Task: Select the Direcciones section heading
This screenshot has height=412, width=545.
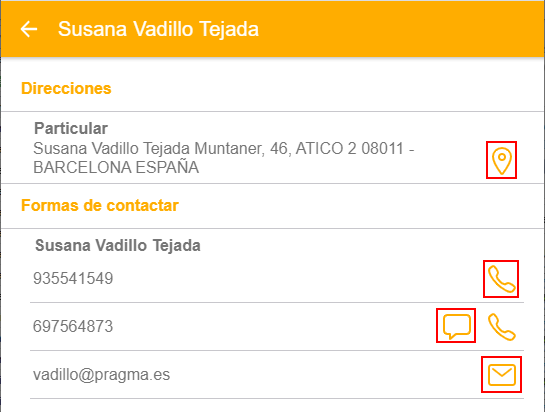Action: [66, 88]
